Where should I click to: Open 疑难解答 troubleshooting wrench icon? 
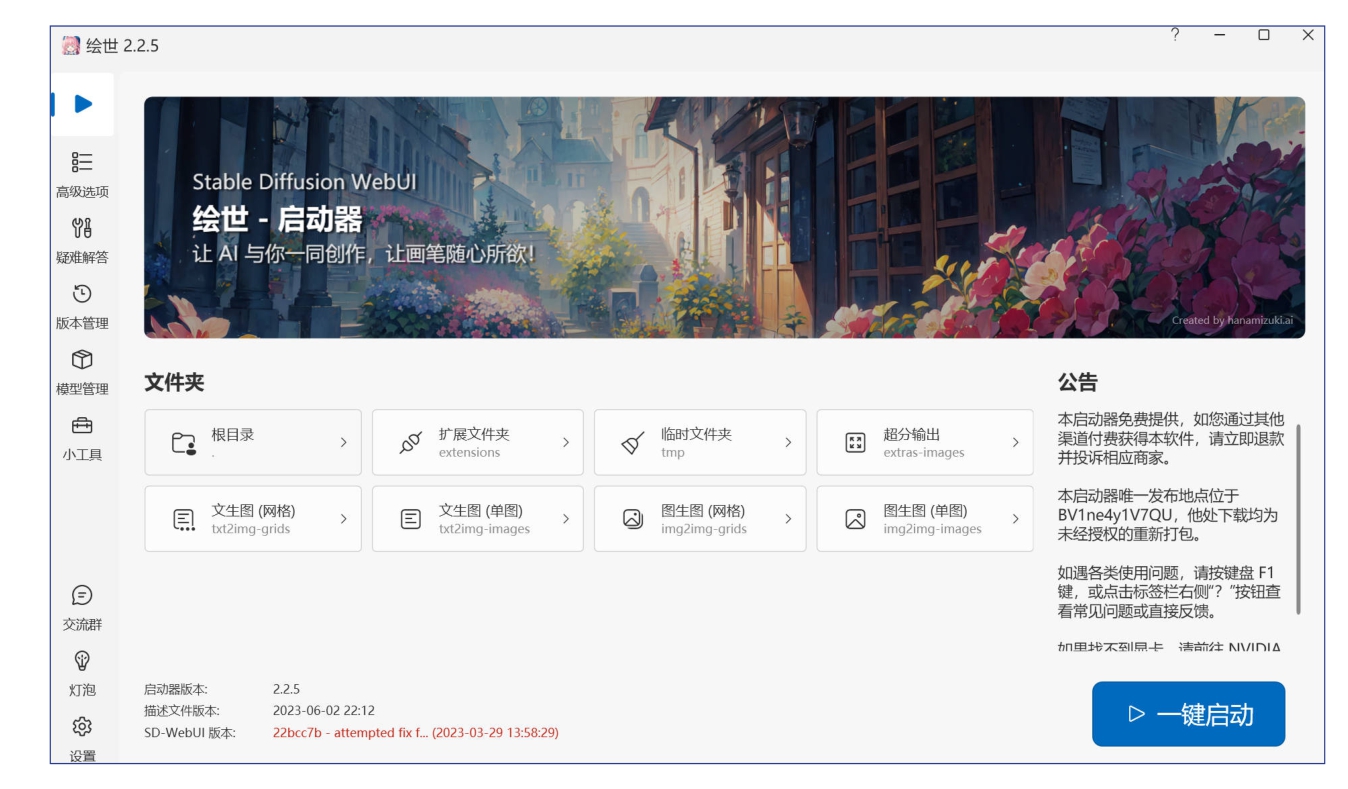click(82, 228)
